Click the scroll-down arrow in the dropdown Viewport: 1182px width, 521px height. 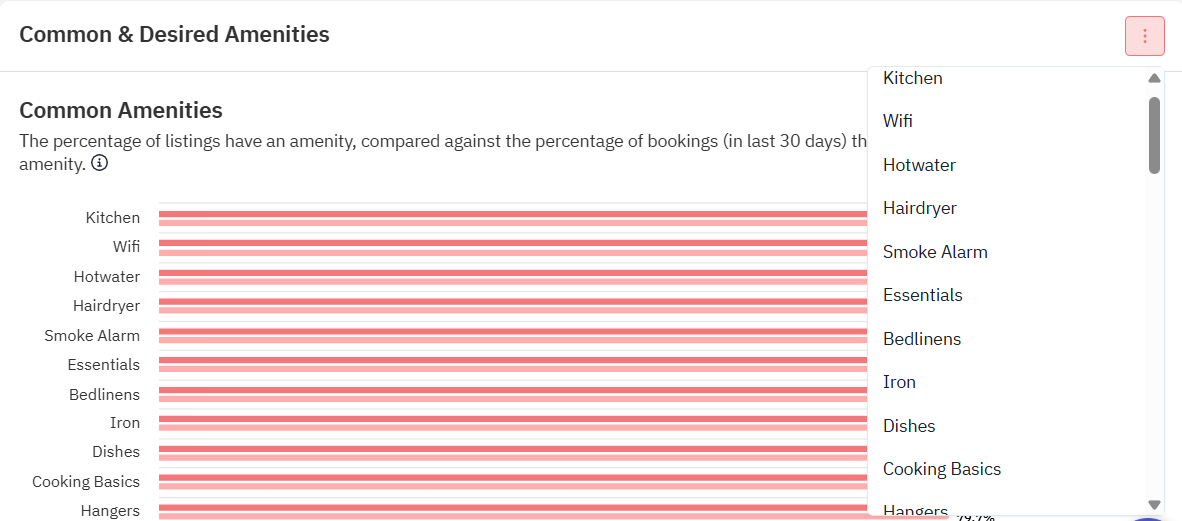1153,504
